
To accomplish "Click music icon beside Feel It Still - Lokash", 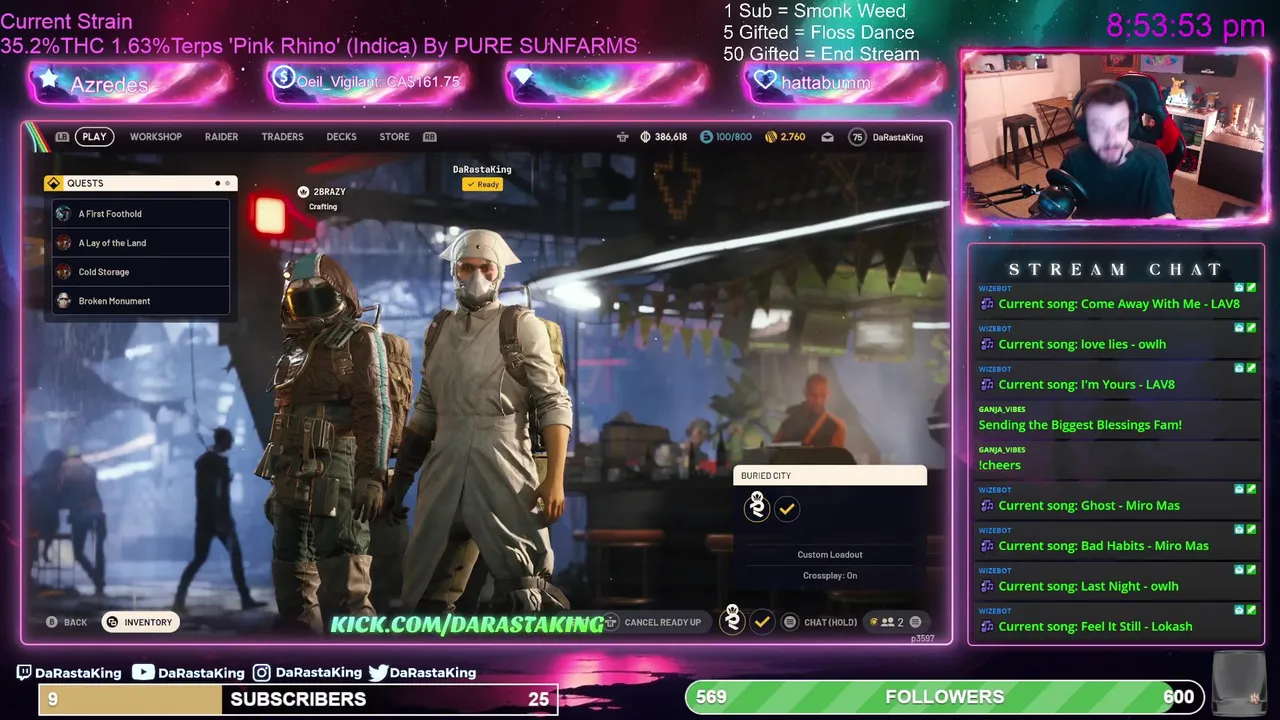I will (987, 627).
